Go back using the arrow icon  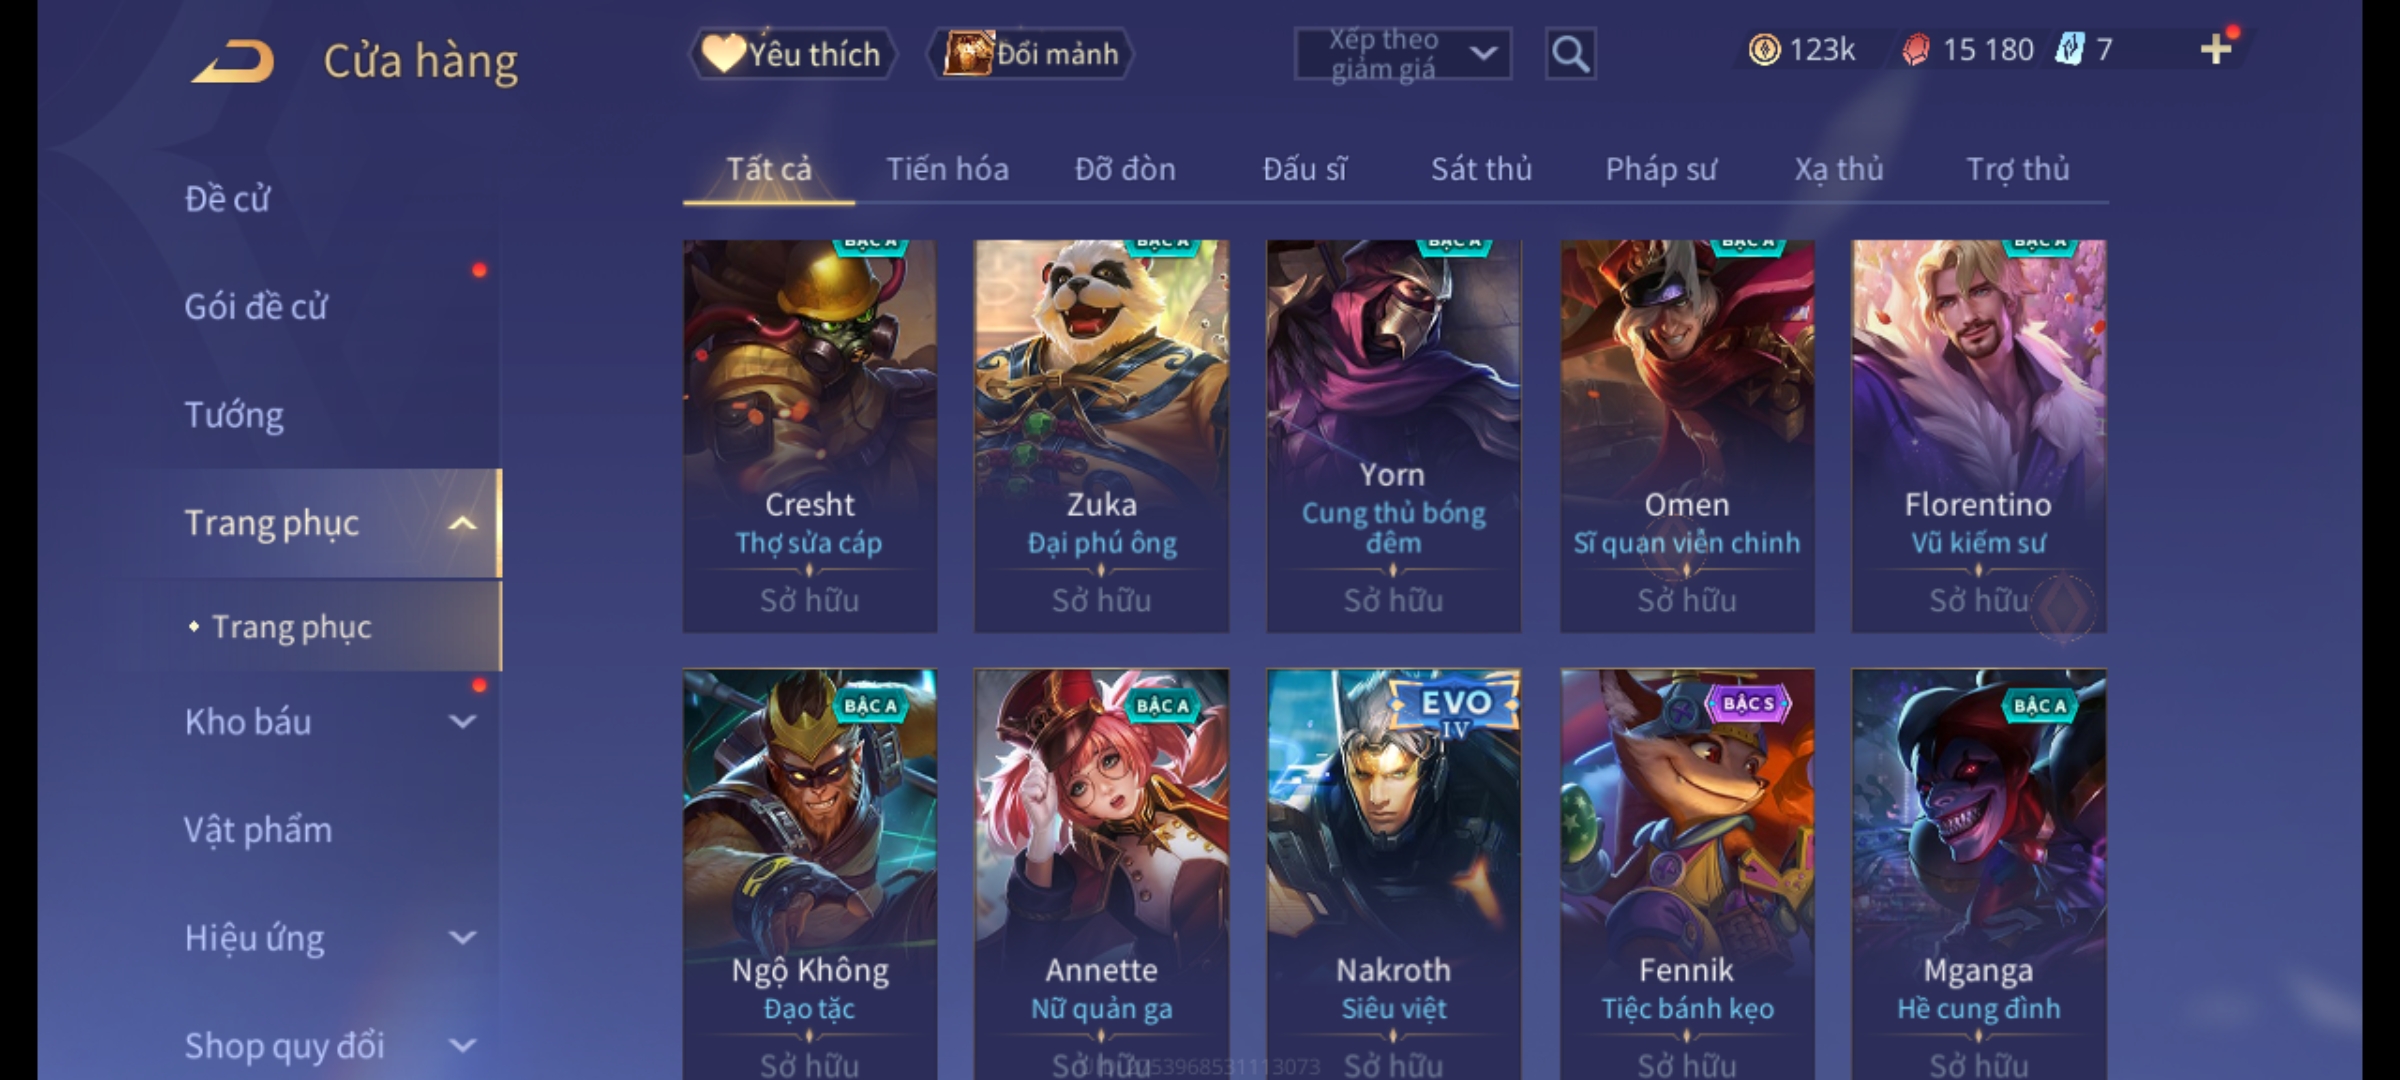coord(233,61)
